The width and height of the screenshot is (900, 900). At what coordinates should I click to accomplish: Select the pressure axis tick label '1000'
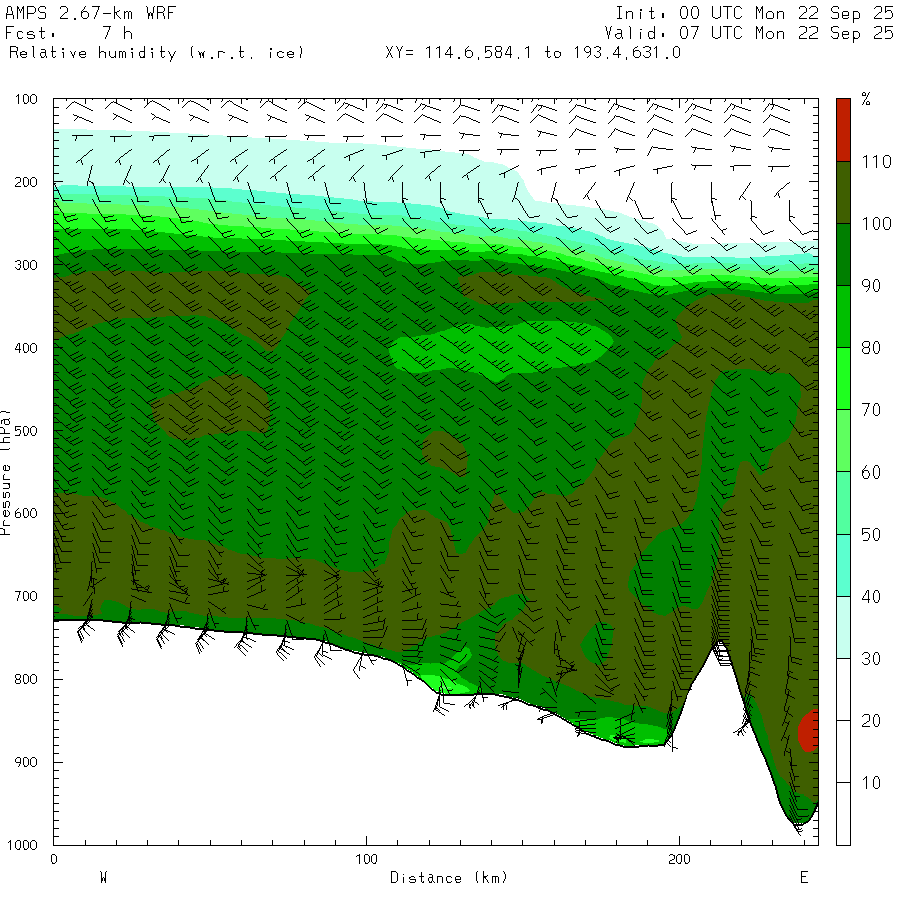pos(22,845)
